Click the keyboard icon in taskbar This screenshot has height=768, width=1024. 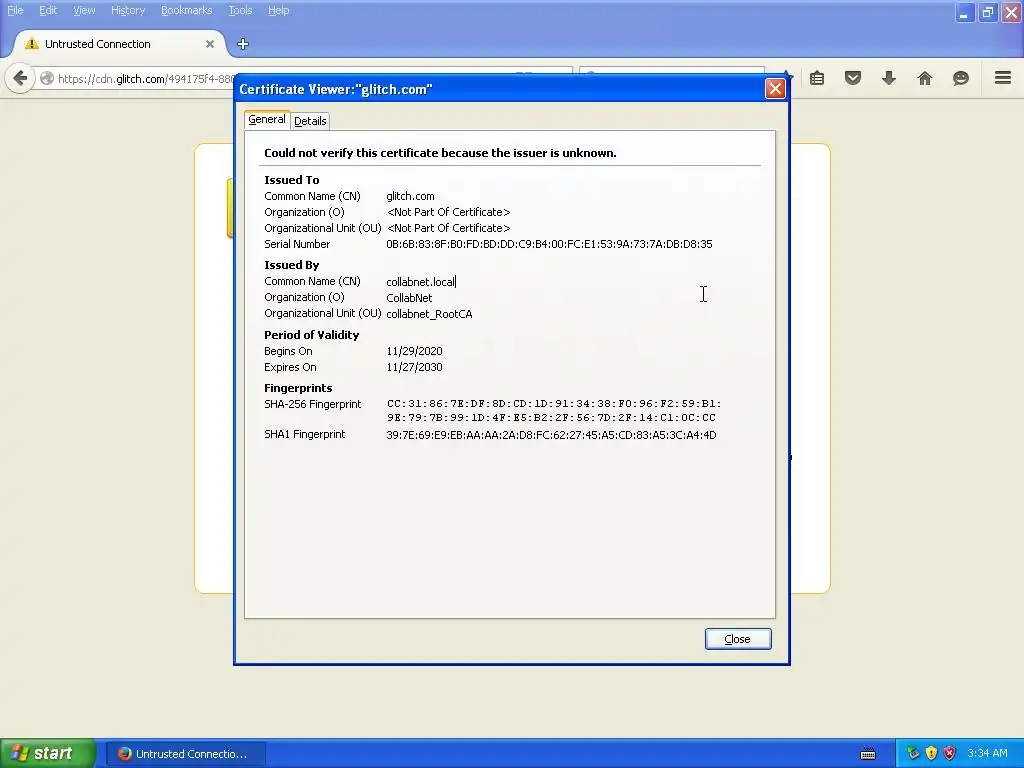pyautogui.click(x=868, y=754)
